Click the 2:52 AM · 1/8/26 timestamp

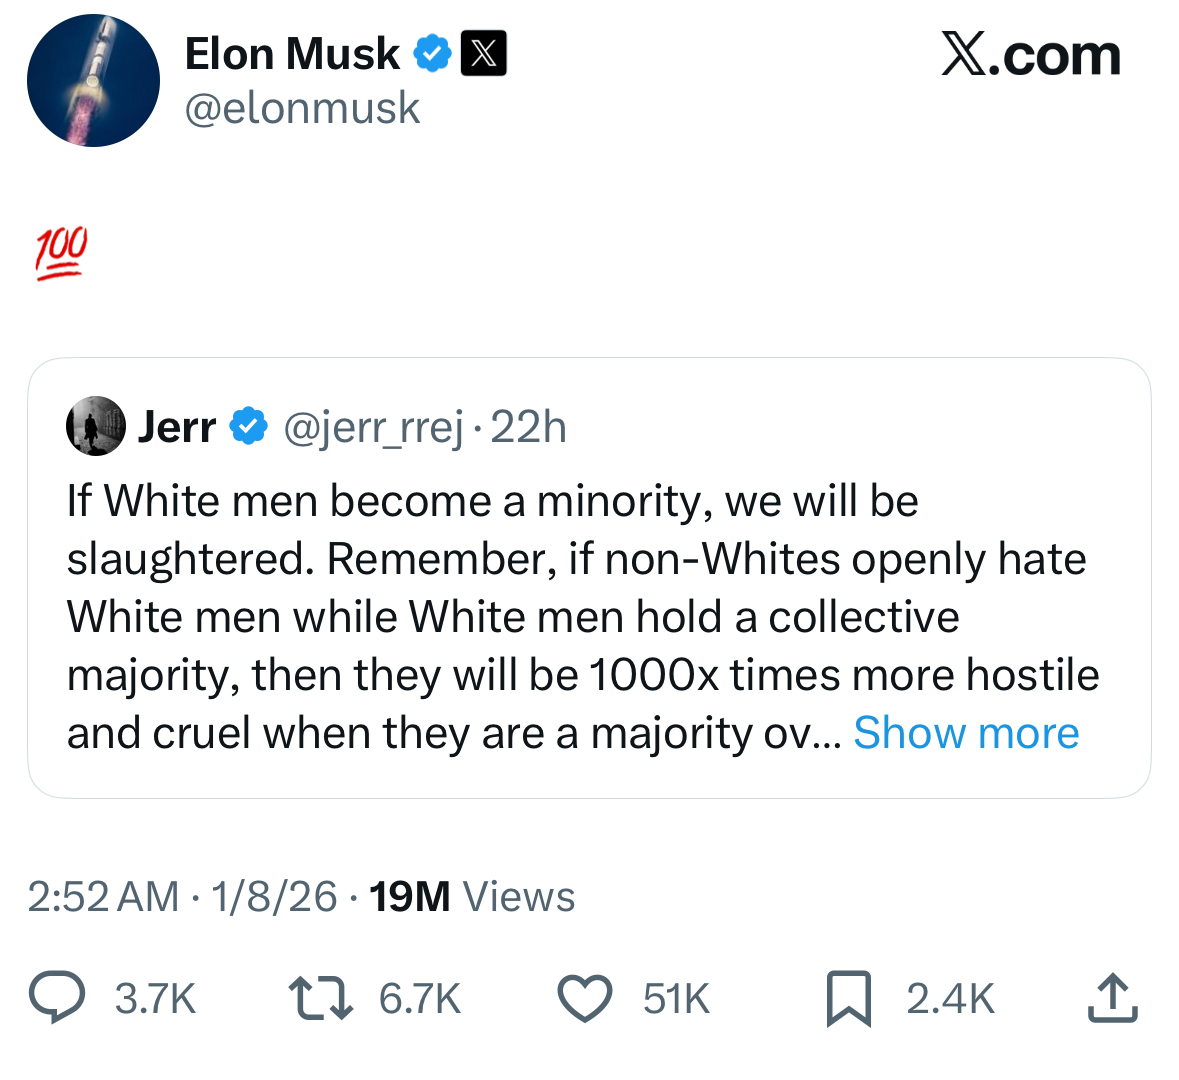click(183, 897)
